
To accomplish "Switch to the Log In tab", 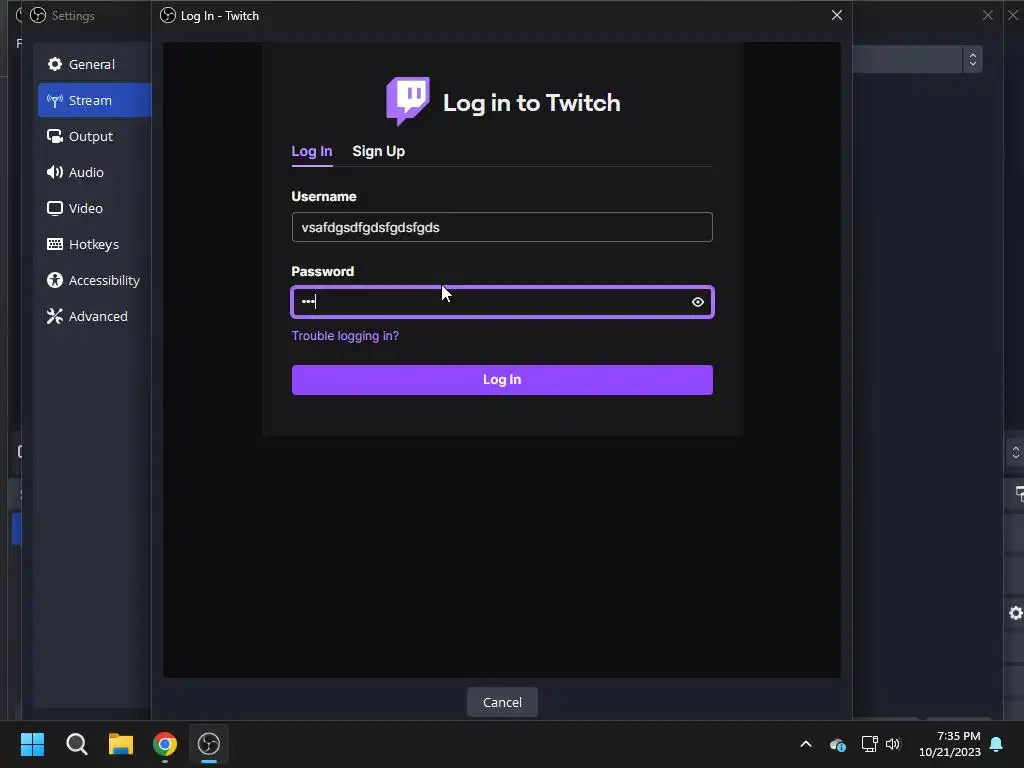I will (312, 151).
